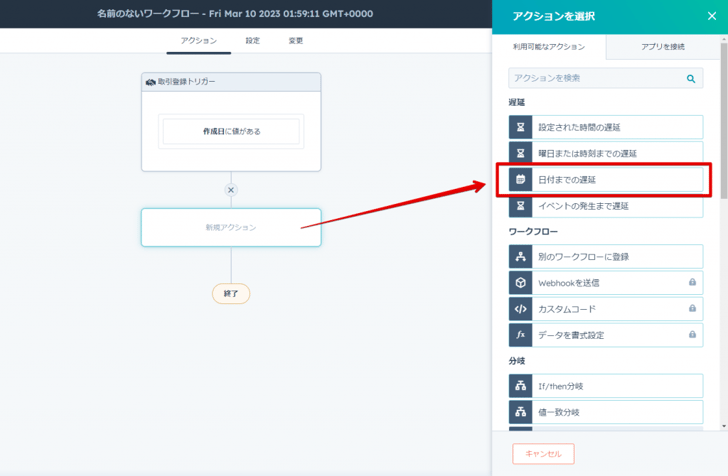
Task: Select Webhookを送信 action
Action: click(x=606, y=283)
